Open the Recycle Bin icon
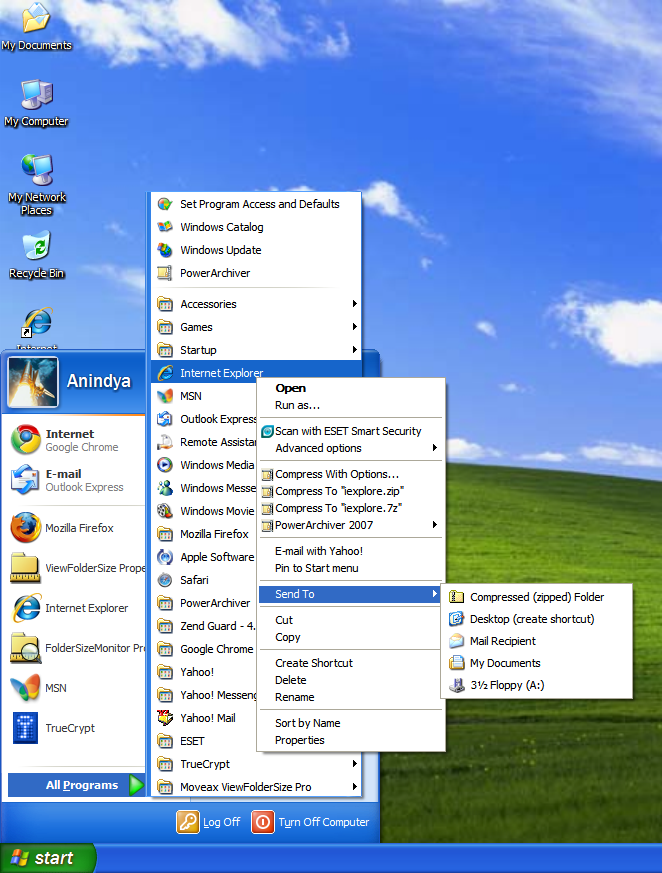This screenshot has height=873, width=662. pos(37,256)
